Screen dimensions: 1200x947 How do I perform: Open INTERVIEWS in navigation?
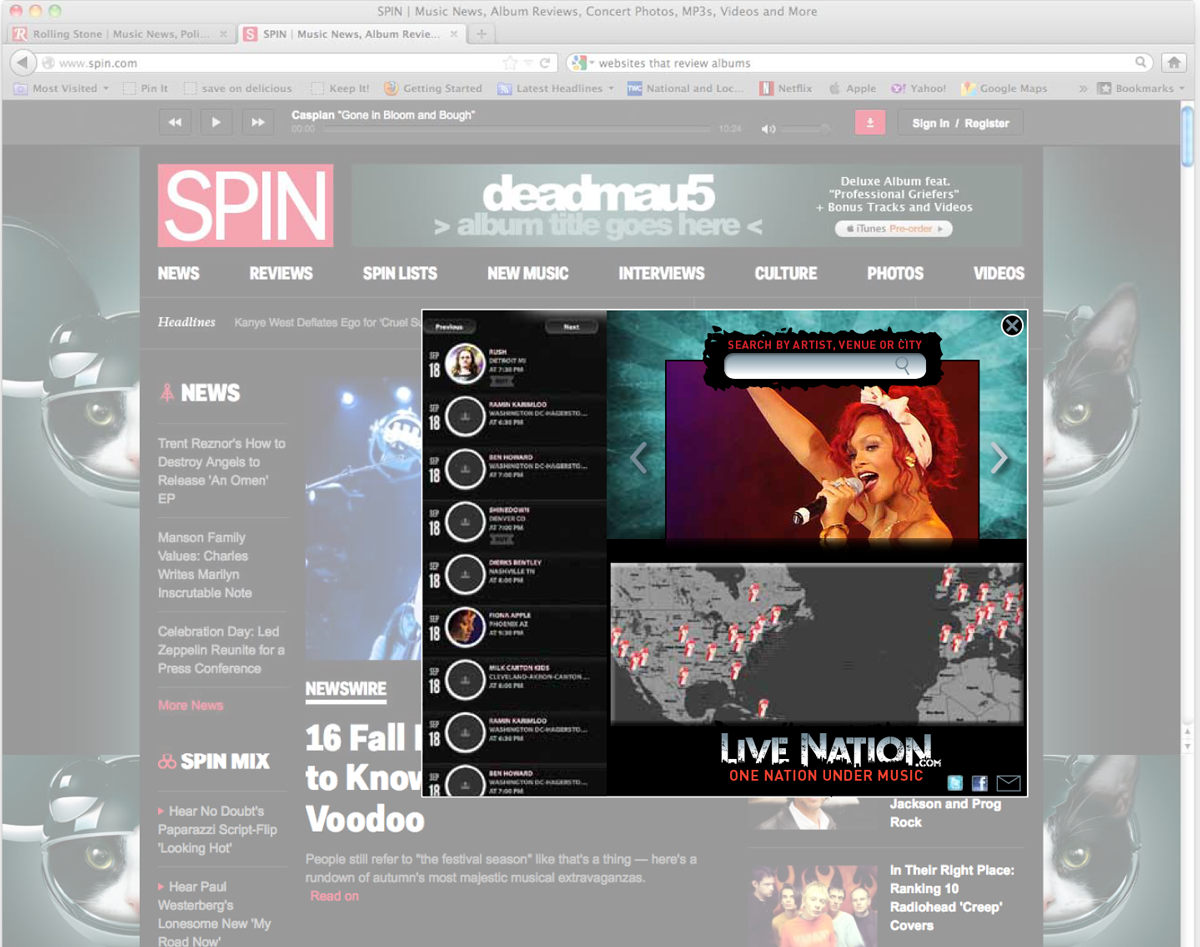[x=661, y=273]
